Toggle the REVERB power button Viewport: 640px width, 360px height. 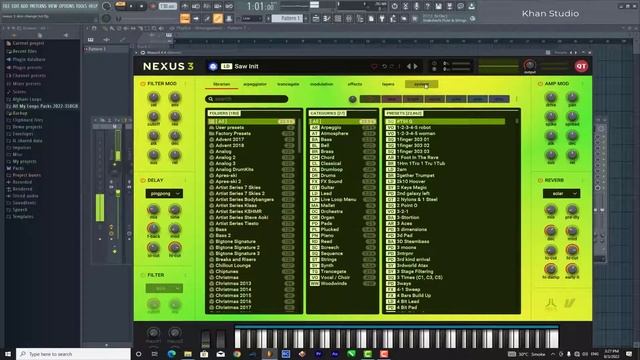[540, 180]
